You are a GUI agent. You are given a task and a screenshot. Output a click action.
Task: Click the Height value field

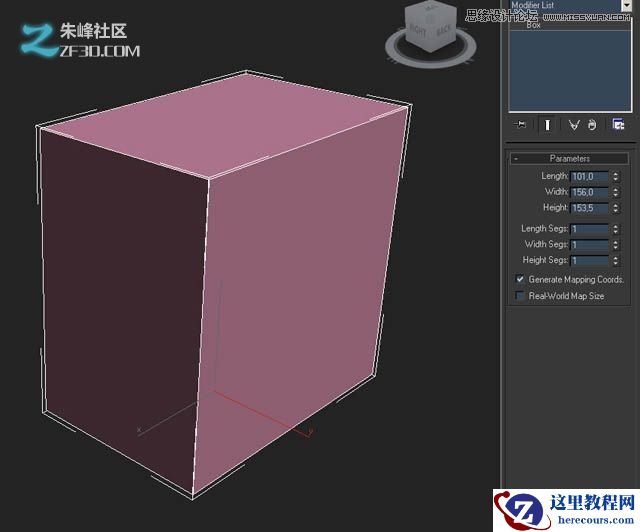click(590, 208)
